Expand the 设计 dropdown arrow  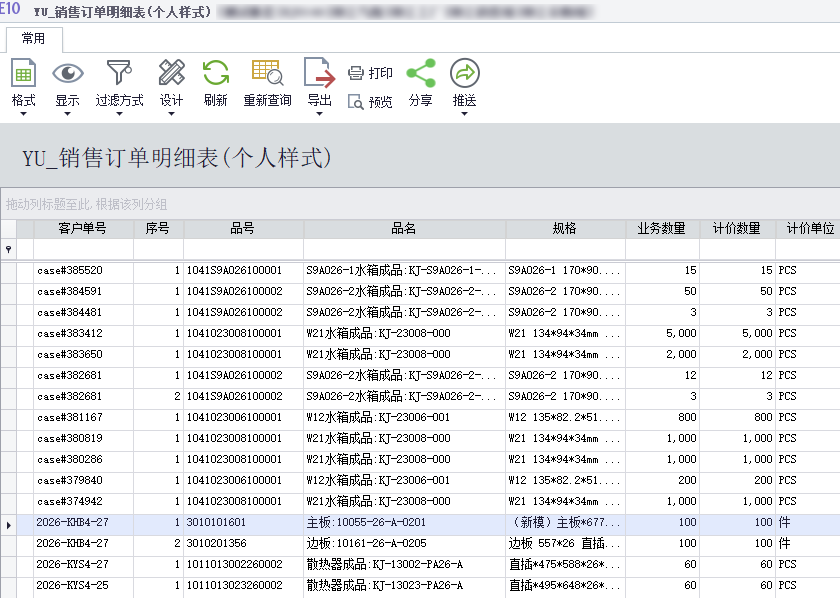(171, 114)
